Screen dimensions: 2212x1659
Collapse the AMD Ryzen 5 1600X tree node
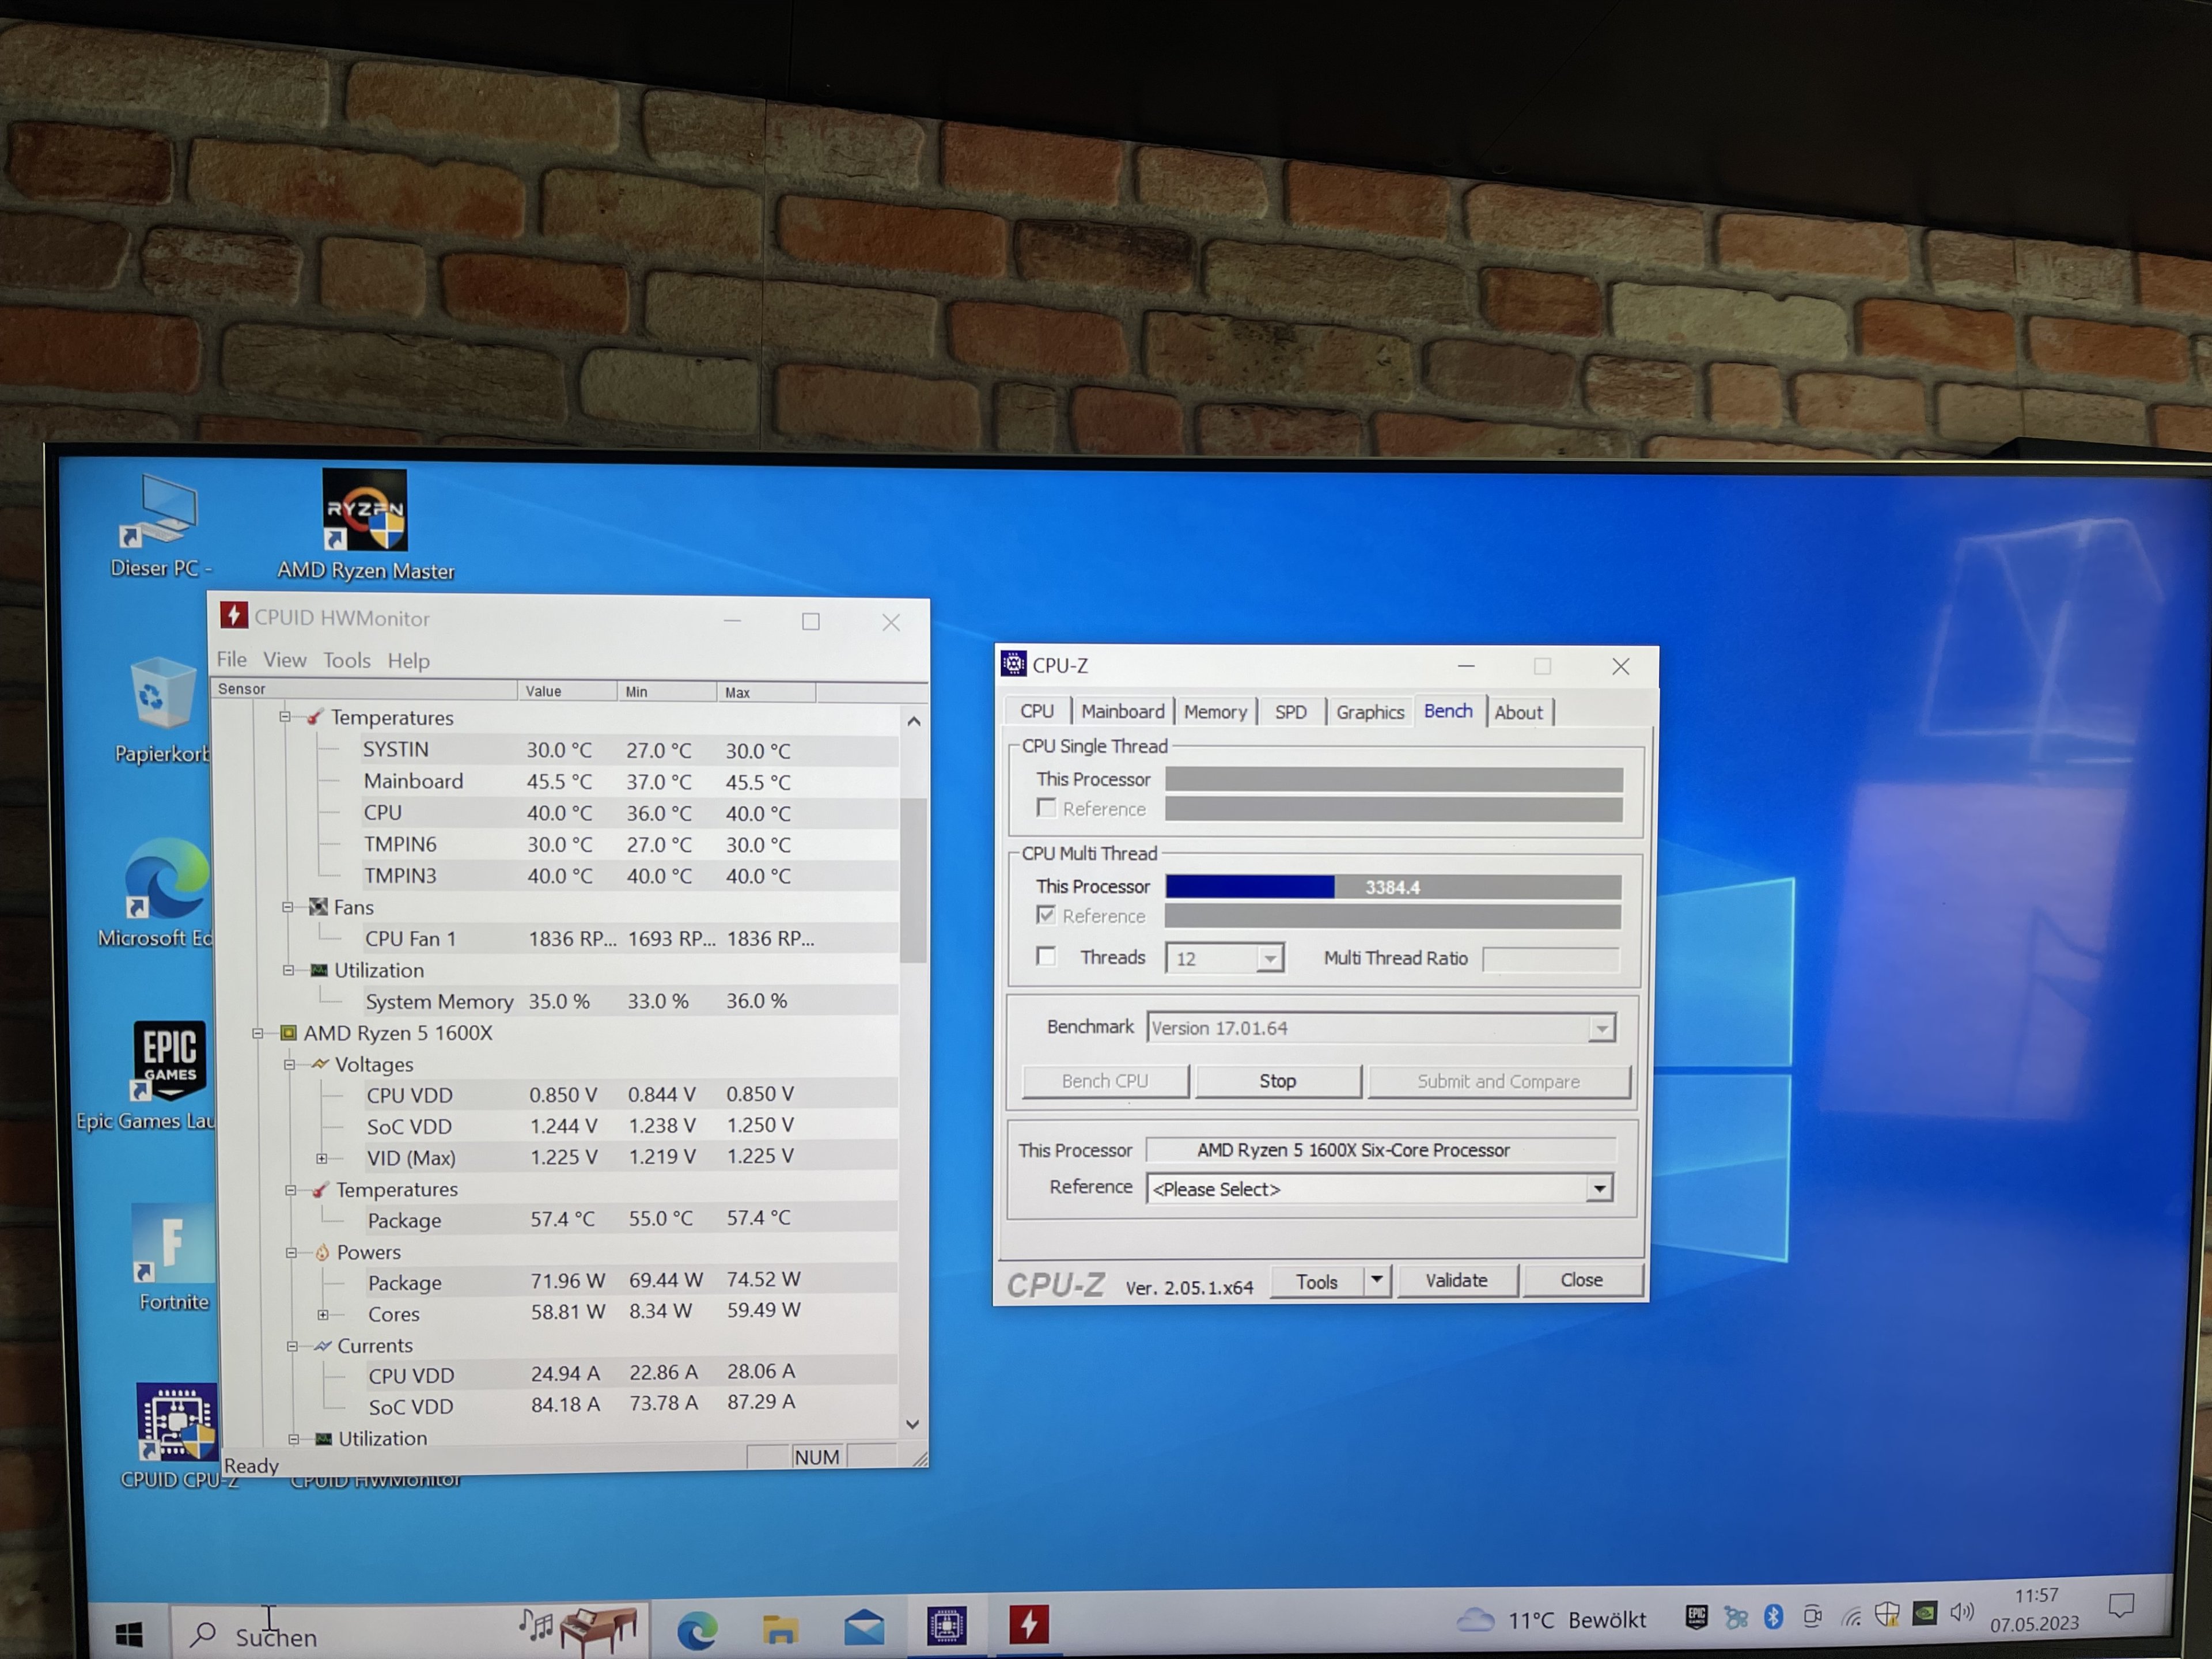pos(258,1033)
